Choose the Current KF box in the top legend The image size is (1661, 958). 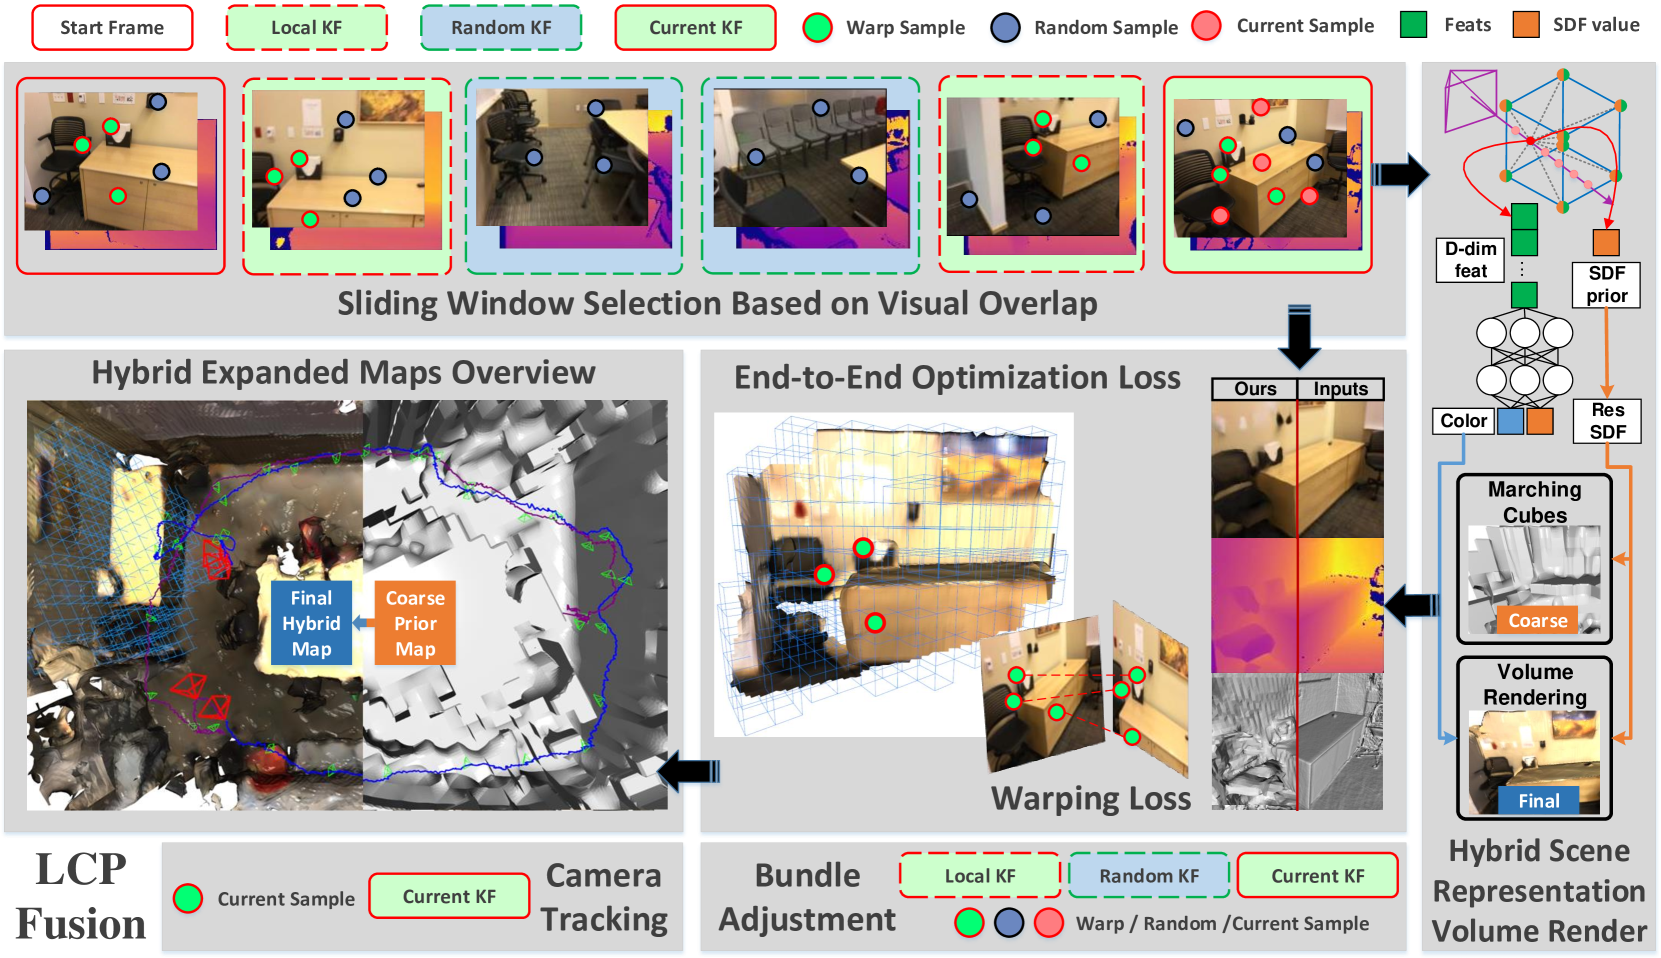pos(696,28)
